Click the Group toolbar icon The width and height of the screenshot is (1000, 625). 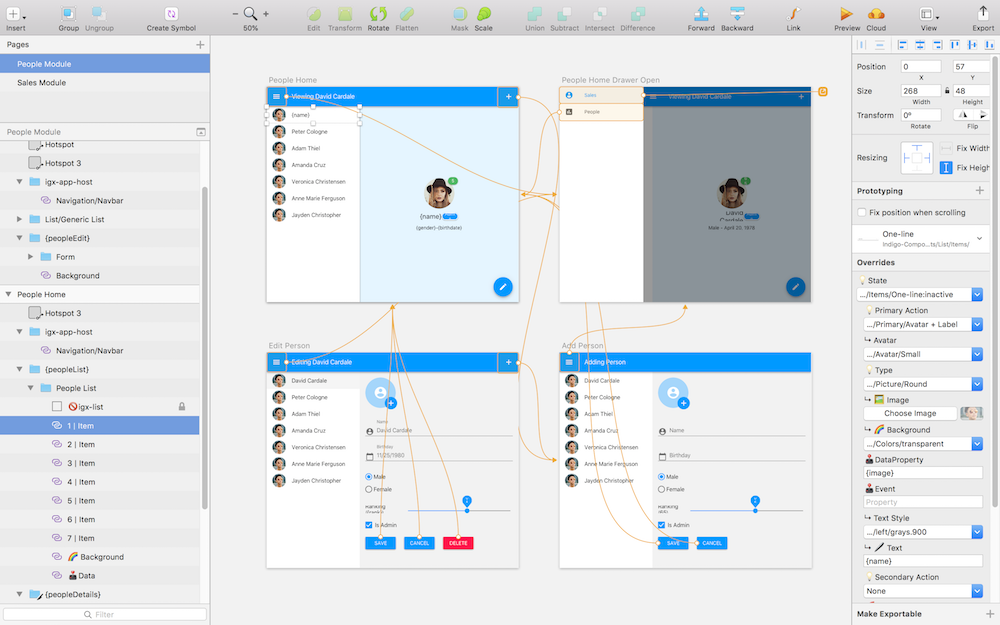(68, 14)
